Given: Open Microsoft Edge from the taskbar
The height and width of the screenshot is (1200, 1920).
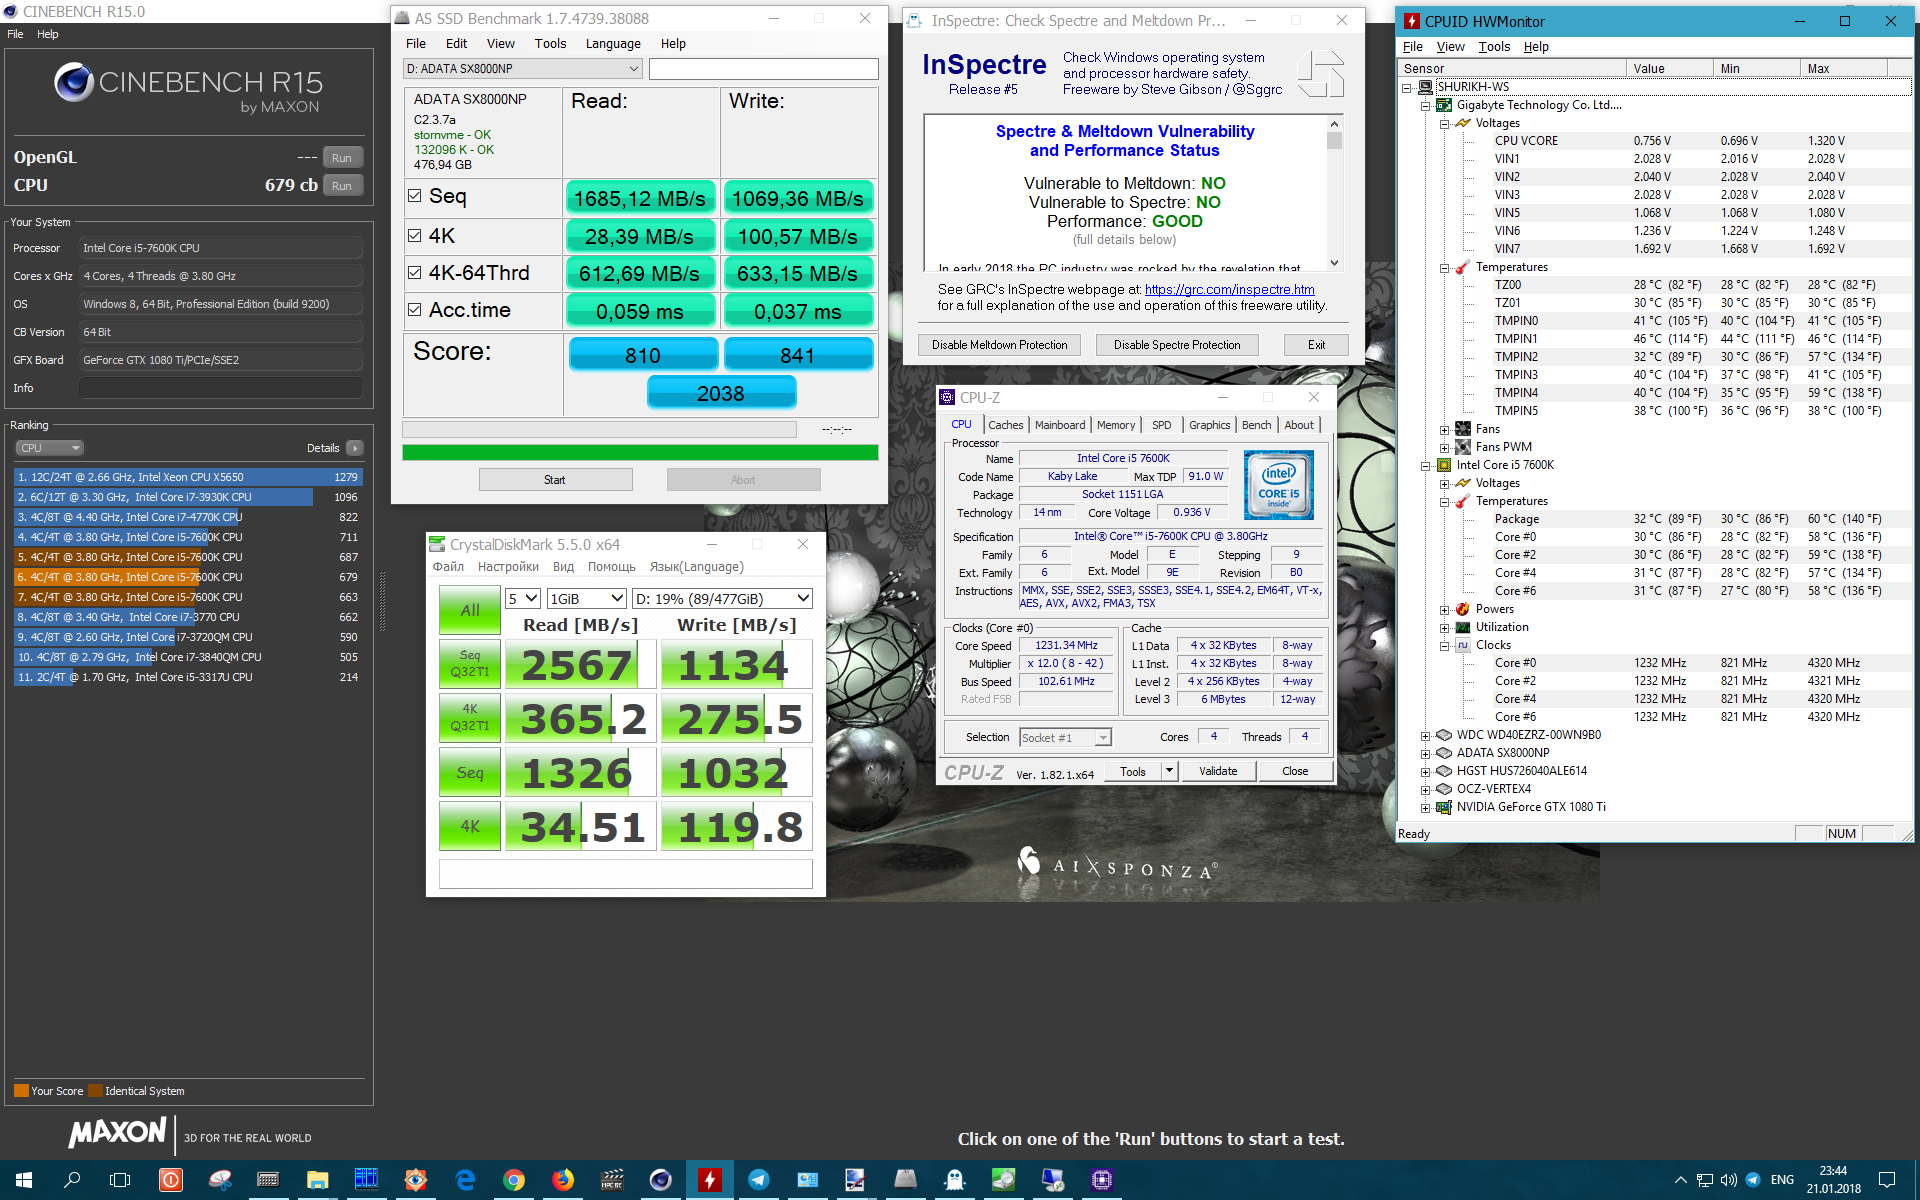Looking at the screenshot, I should pos(465,1180).
